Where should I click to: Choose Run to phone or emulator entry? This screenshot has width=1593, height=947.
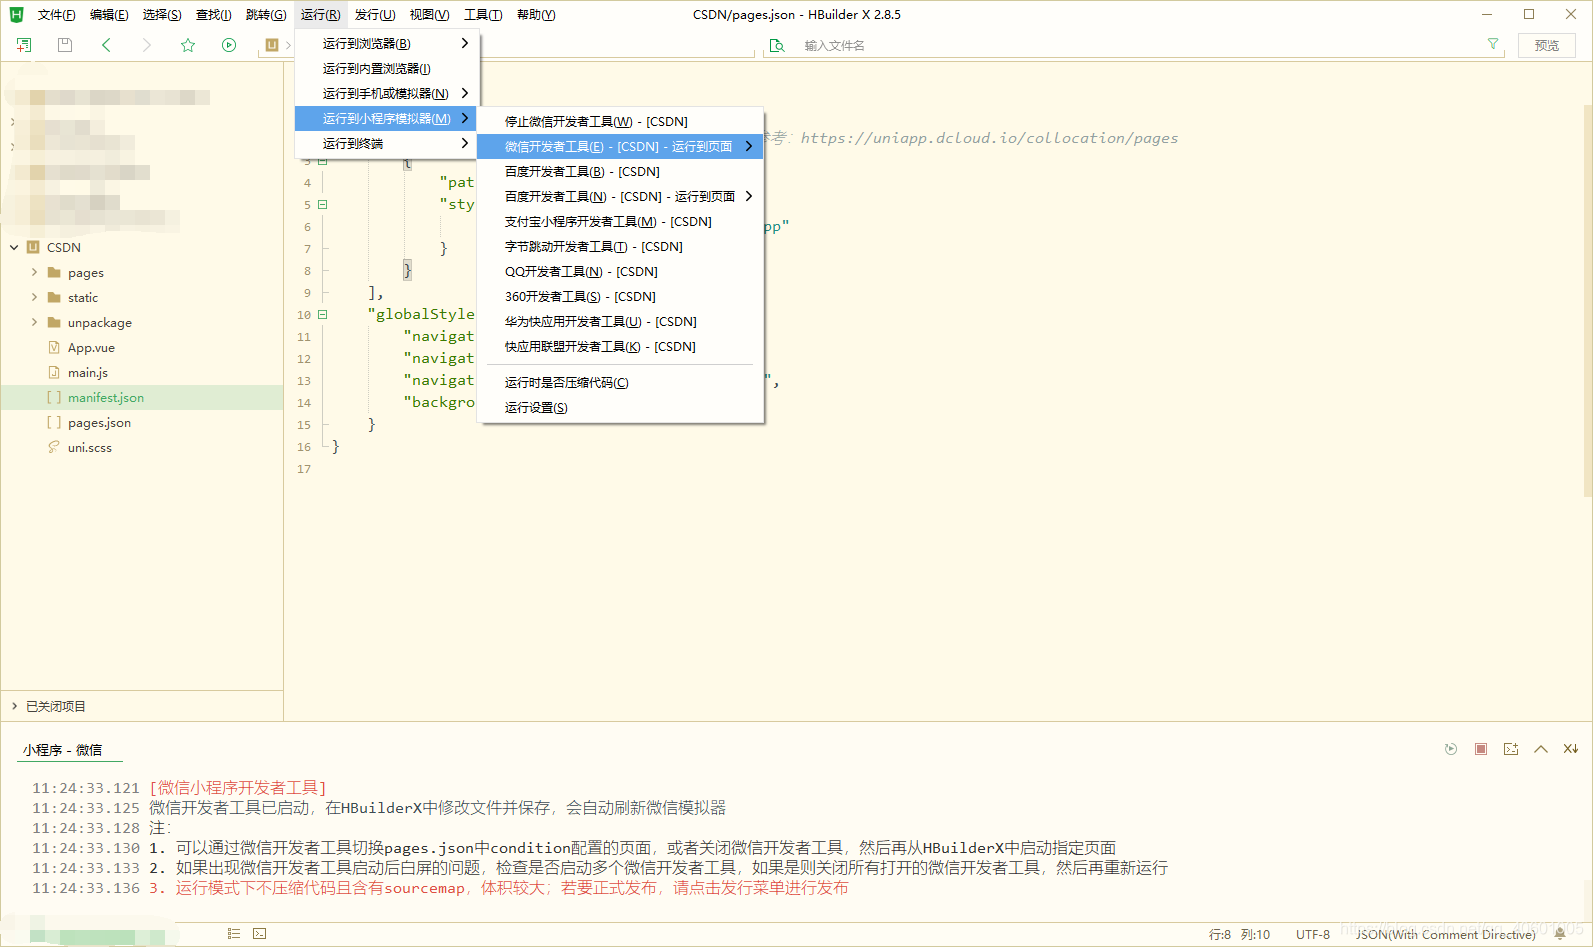[387, 93]
